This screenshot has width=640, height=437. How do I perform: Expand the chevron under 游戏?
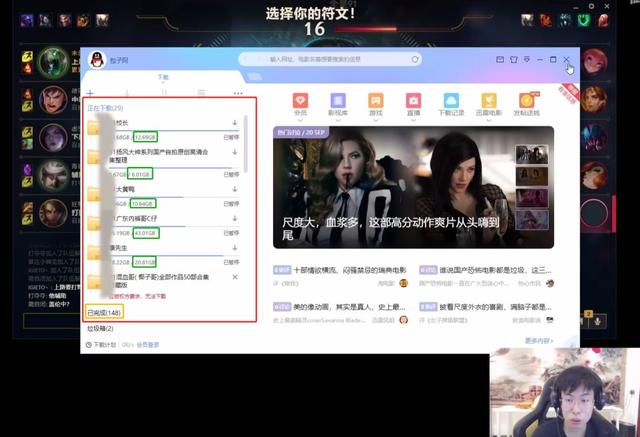pyautogui.click(x=376, y=120)
